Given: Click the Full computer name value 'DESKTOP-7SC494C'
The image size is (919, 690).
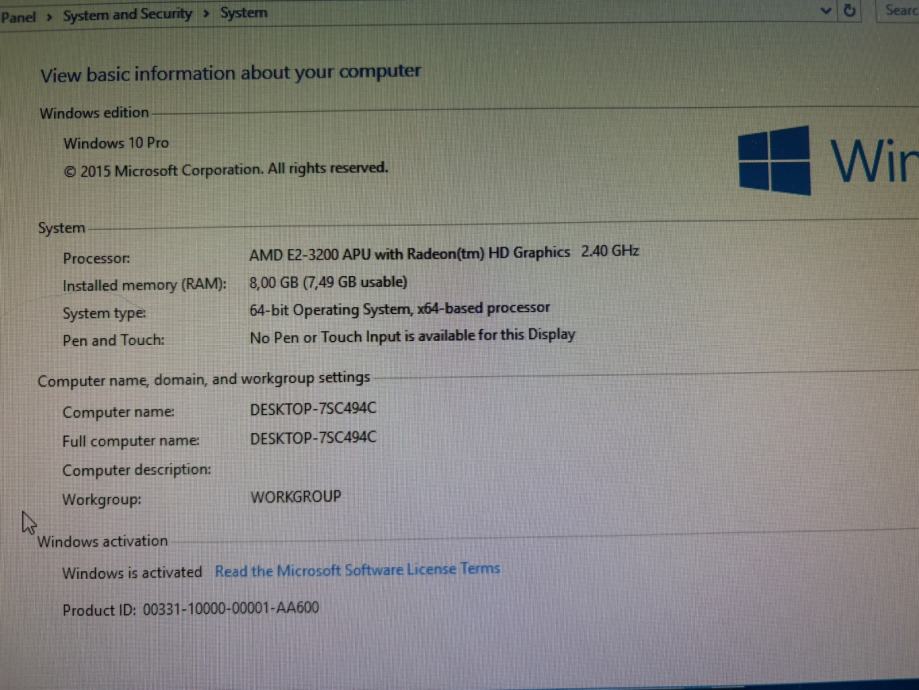Looking at the screenshot, I should [313, 438].
